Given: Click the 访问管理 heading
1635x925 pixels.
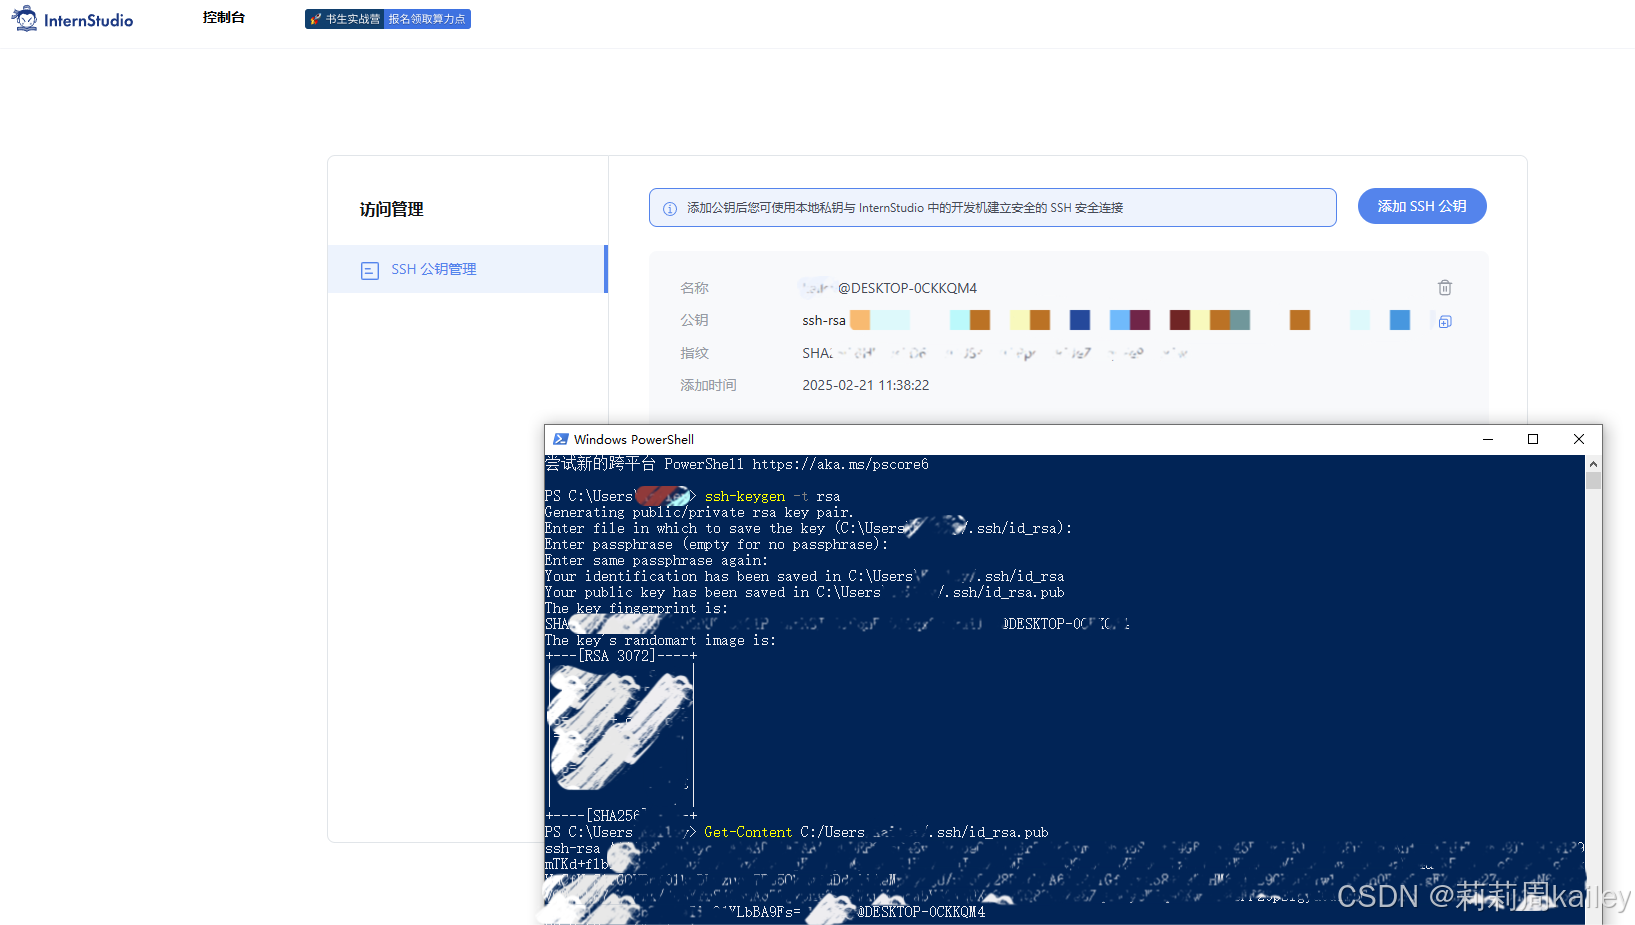Looking at the screenshot, I should pyautogui.click(x=392, y=209).
